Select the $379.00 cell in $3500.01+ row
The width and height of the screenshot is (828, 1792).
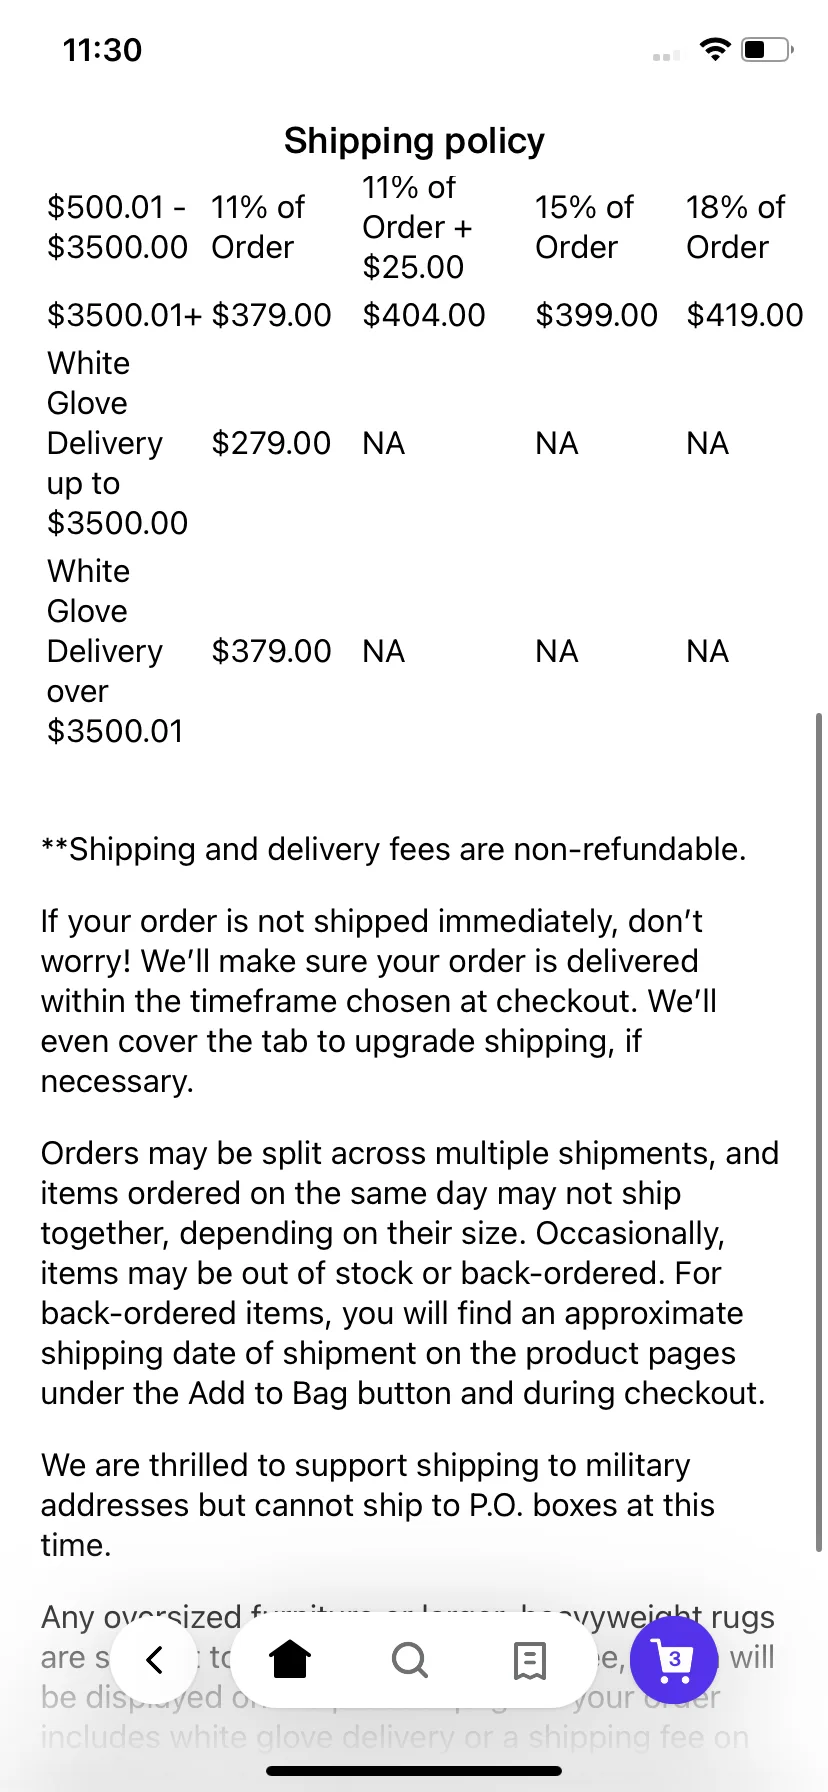coord(271,315)
